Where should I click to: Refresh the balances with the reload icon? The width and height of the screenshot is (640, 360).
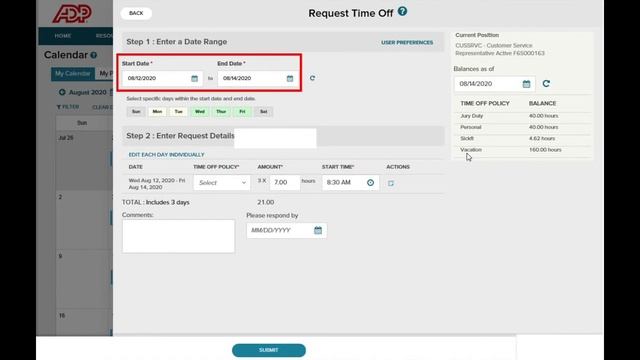(x=546, y=84)
